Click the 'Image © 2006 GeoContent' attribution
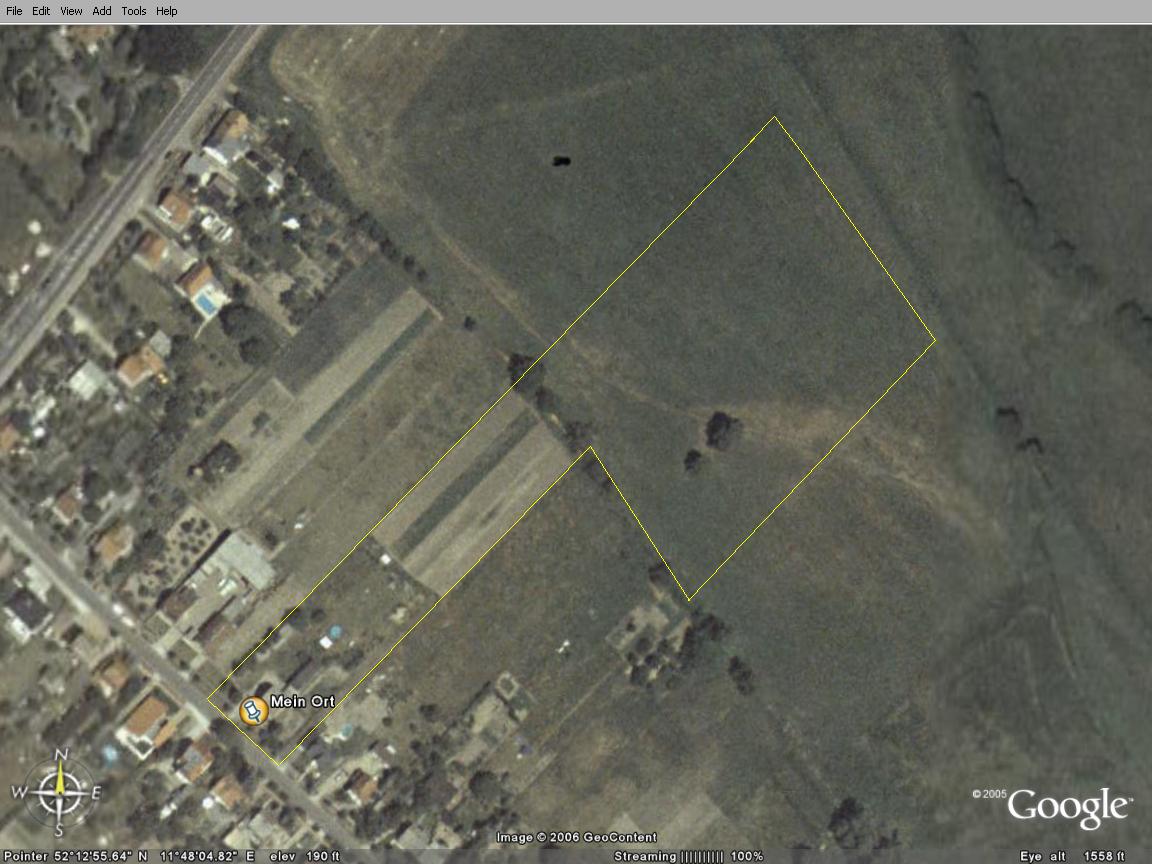Image resolution: width=1152 pixels, height=864 pixels. pos(576,838)
